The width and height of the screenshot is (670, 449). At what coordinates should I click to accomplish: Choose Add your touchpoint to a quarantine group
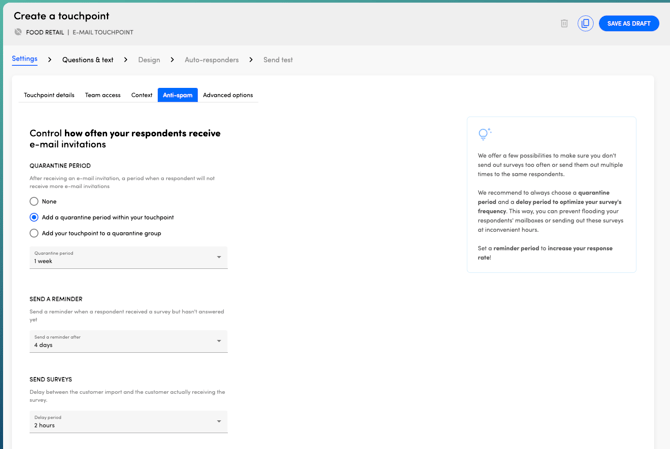point(34,233)
